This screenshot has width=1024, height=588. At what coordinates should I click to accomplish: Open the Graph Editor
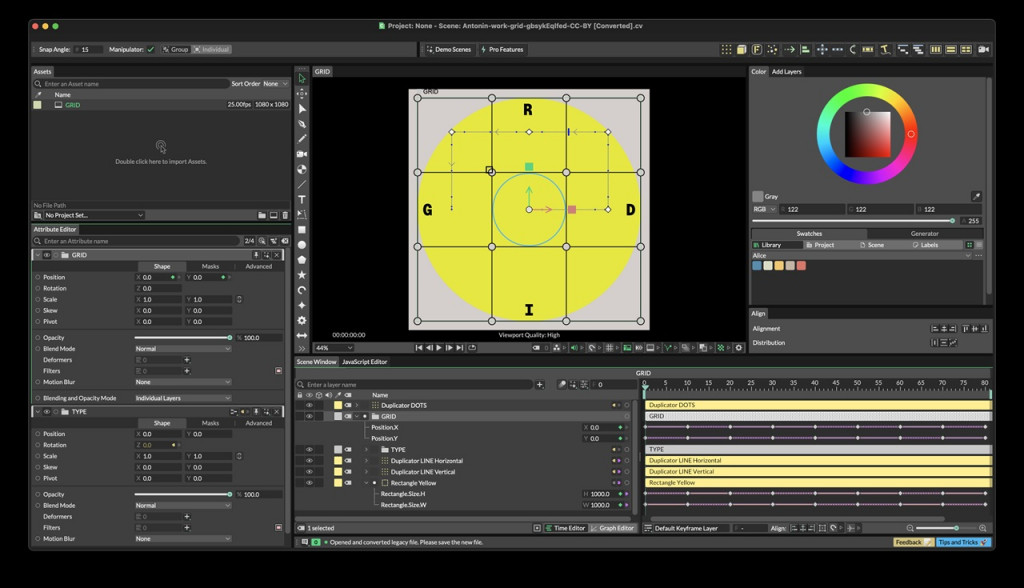[613, 528]
